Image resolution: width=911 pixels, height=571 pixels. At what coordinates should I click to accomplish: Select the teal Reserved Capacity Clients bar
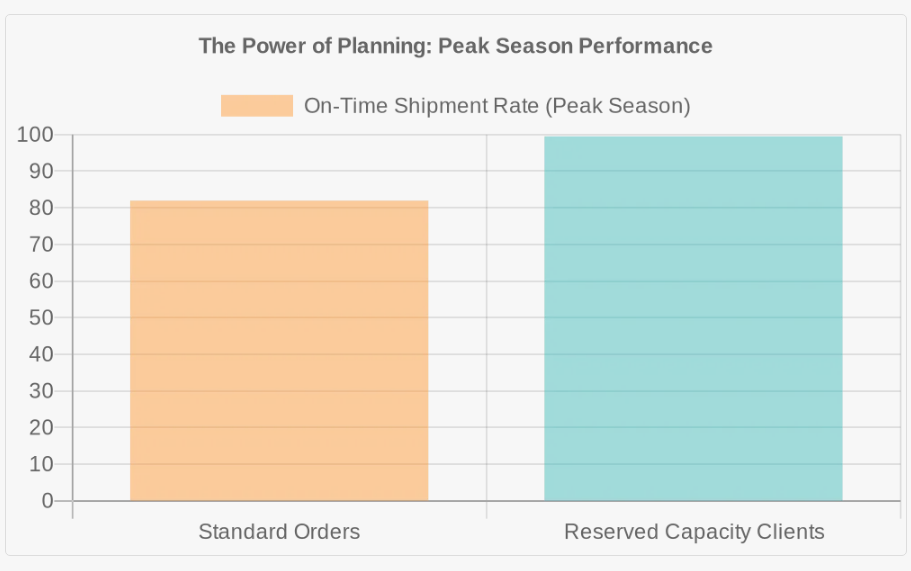coord(693,318)
